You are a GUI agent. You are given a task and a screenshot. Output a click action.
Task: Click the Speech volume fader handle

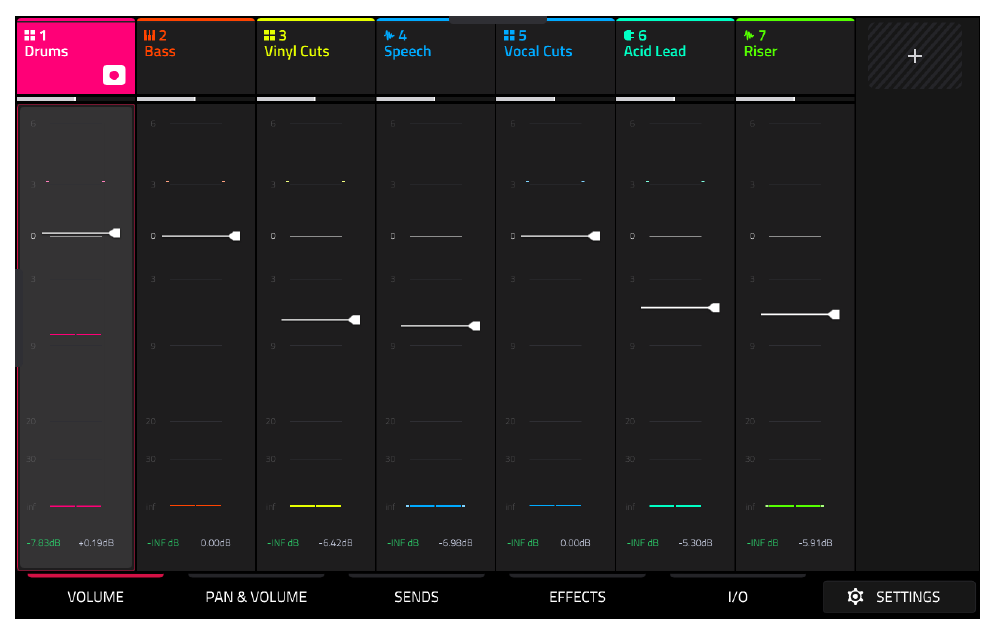click(x=474, y=326)
